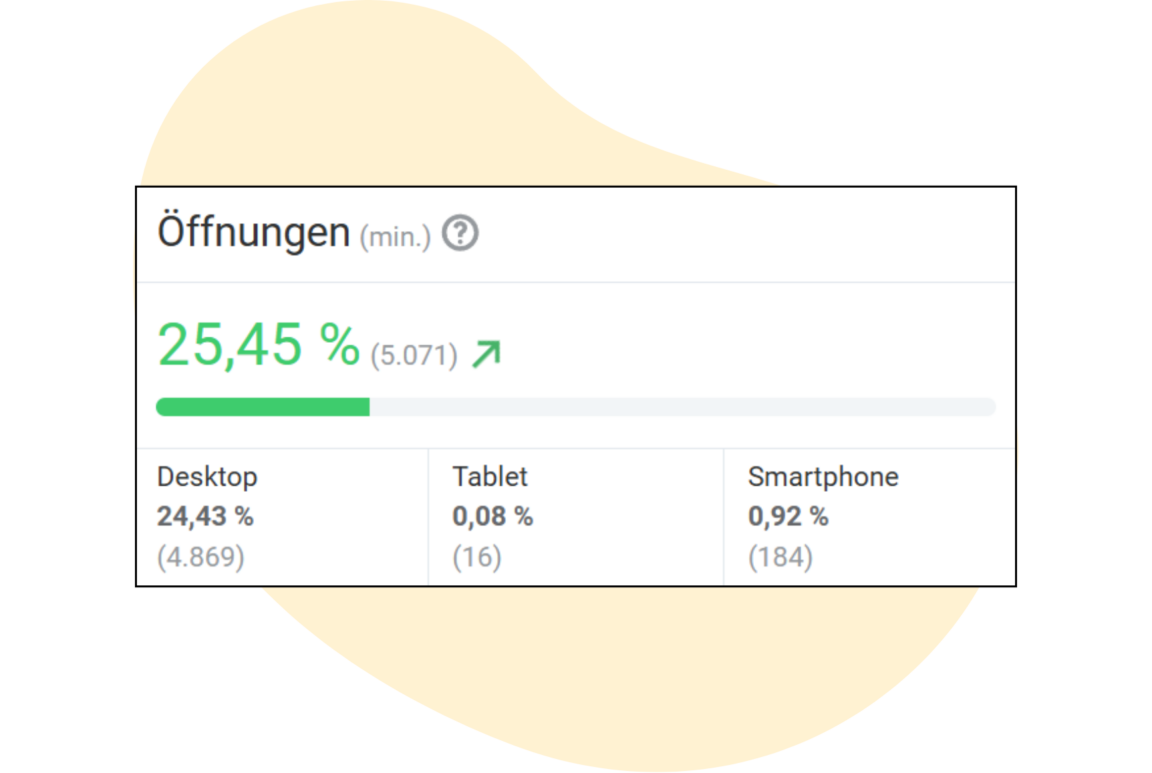Screen dimensions: 1152x773
Task: Click the Öffnungen heading
Action: point(253,233)
